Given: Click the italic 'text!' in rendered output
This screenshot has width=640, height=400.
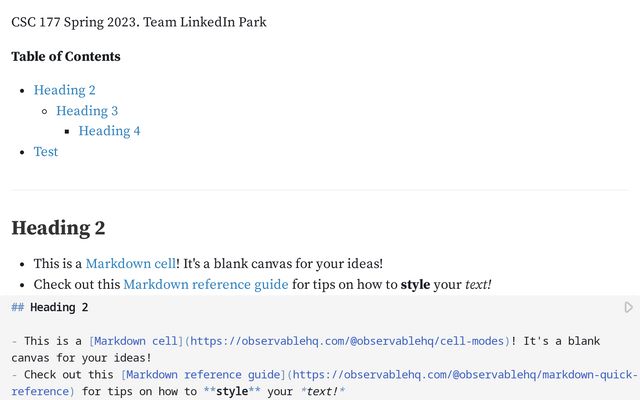Looking at the screenshot, I should pyautogui.click(x=476, y=285).
